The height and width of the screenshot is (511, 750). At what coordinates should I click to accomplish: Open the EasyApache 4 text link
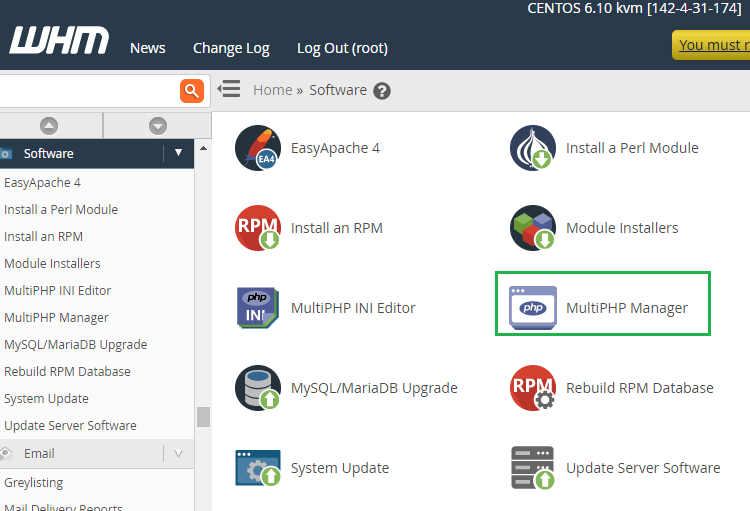[335, 148]
